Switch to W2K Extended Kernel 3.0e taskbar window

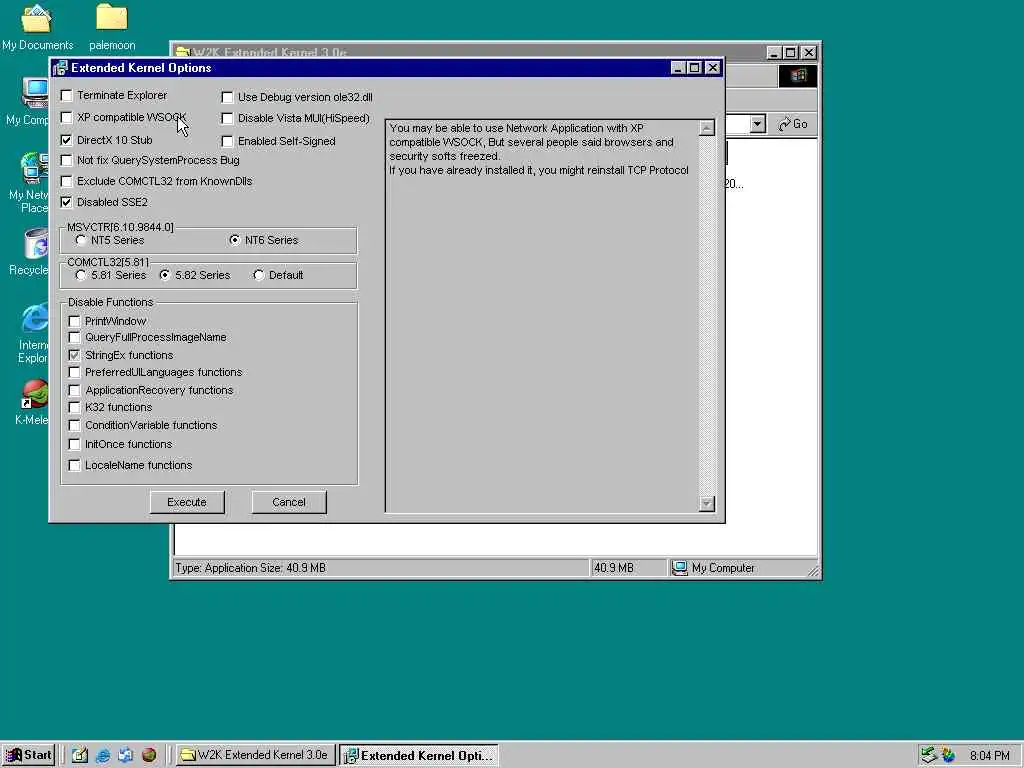255,755
